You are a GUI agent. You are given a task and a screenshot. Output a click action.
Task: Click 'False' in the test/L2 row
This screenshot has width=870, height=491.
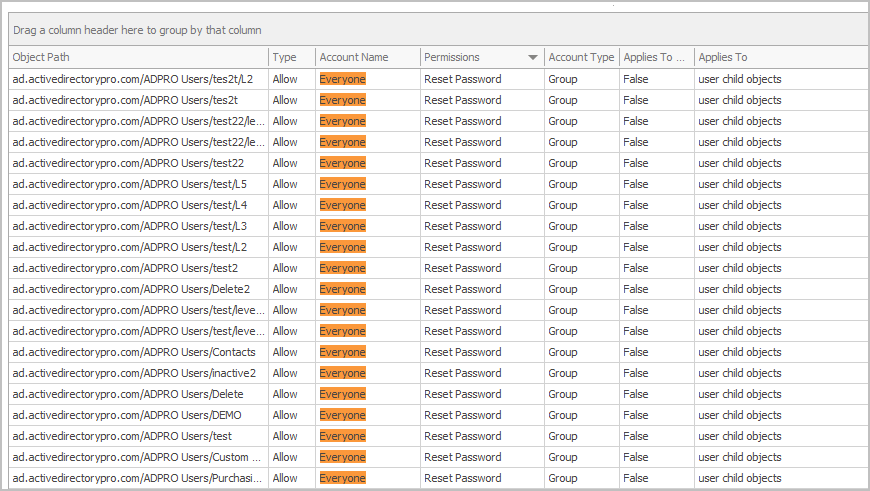coord(635,247)
